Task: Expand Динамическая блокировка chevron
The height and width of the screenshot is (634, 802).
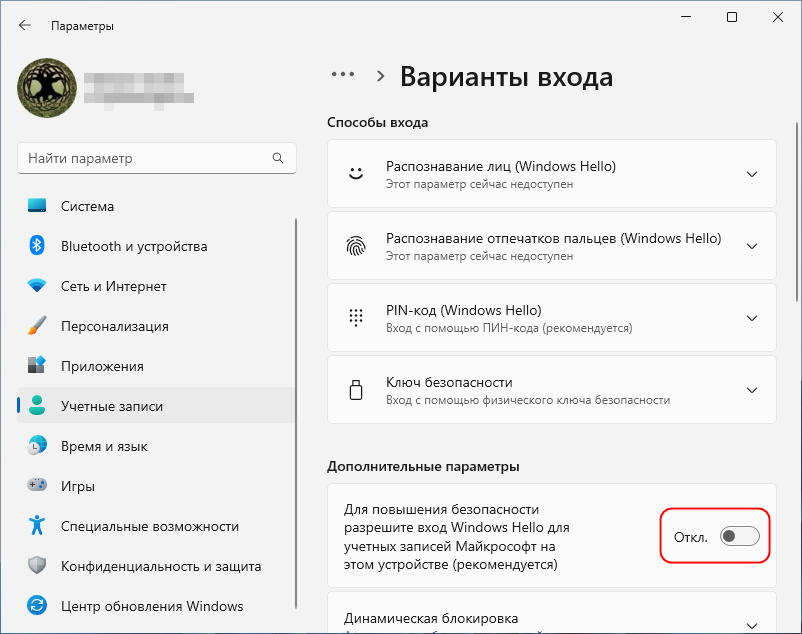Action: (752, 625)
